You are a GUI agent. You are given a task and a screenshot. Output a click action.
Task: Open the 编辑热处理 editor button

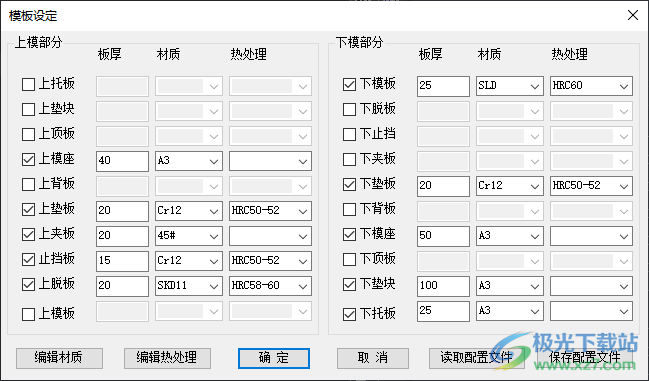(167, 358)
